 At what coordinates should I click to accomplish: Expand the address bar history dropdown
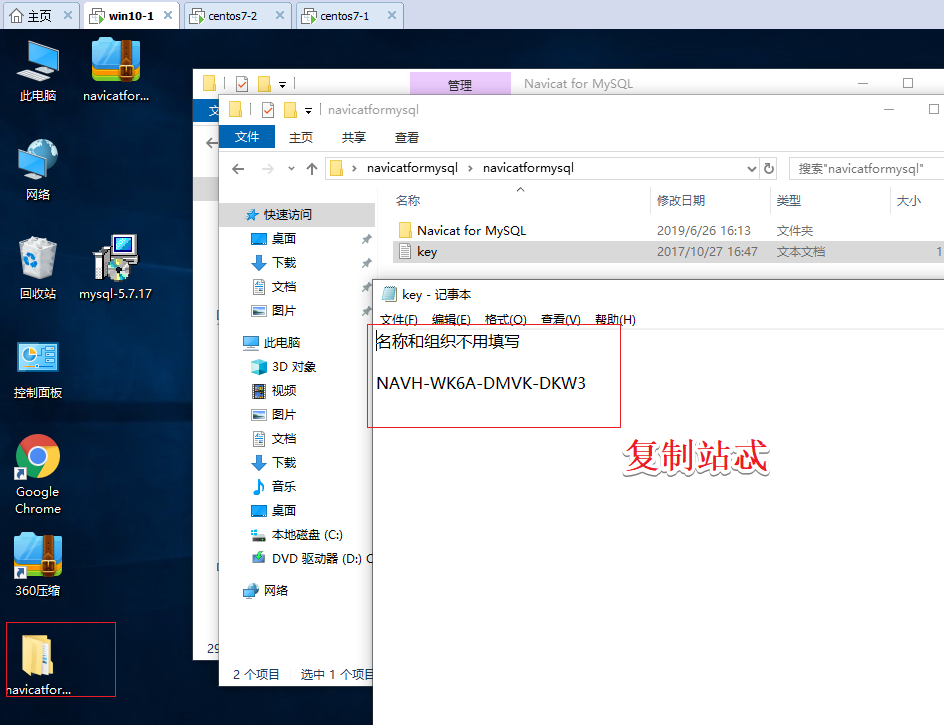751,169
